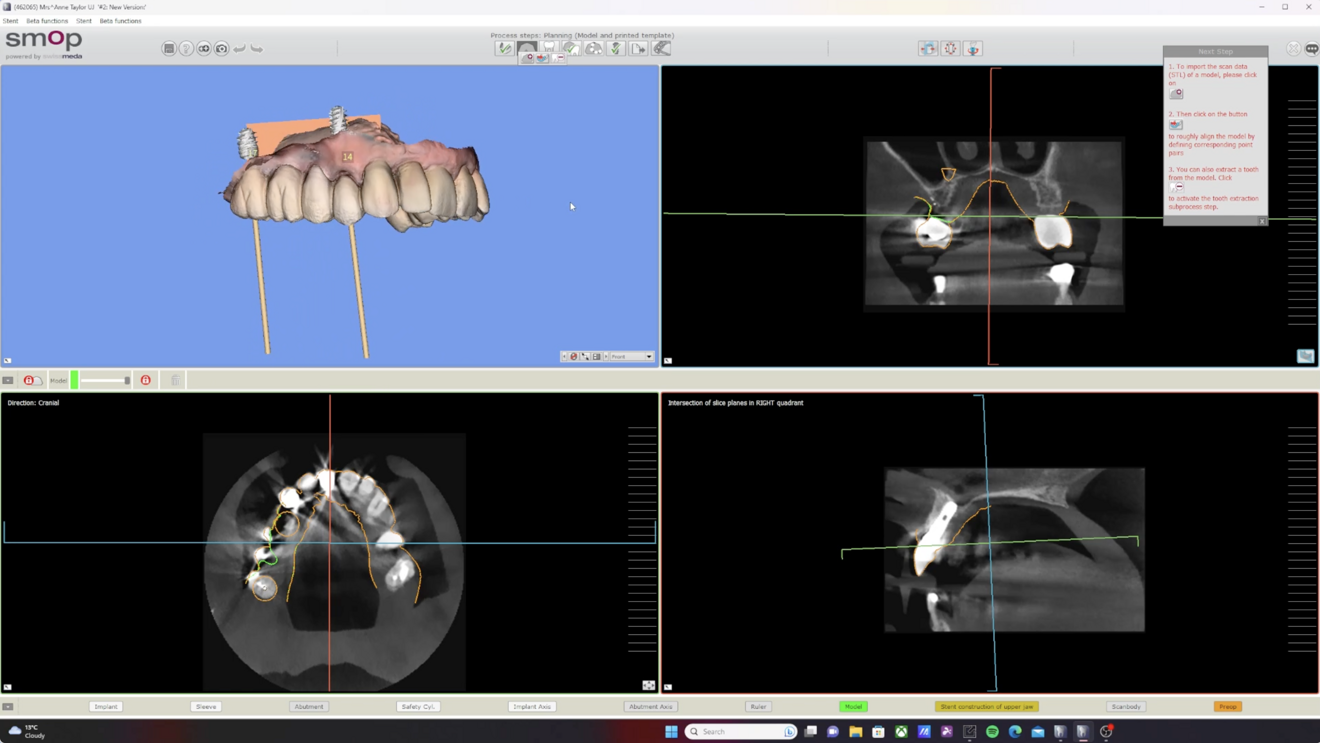Toggle Implant Axis visibility

pos(532,707)
